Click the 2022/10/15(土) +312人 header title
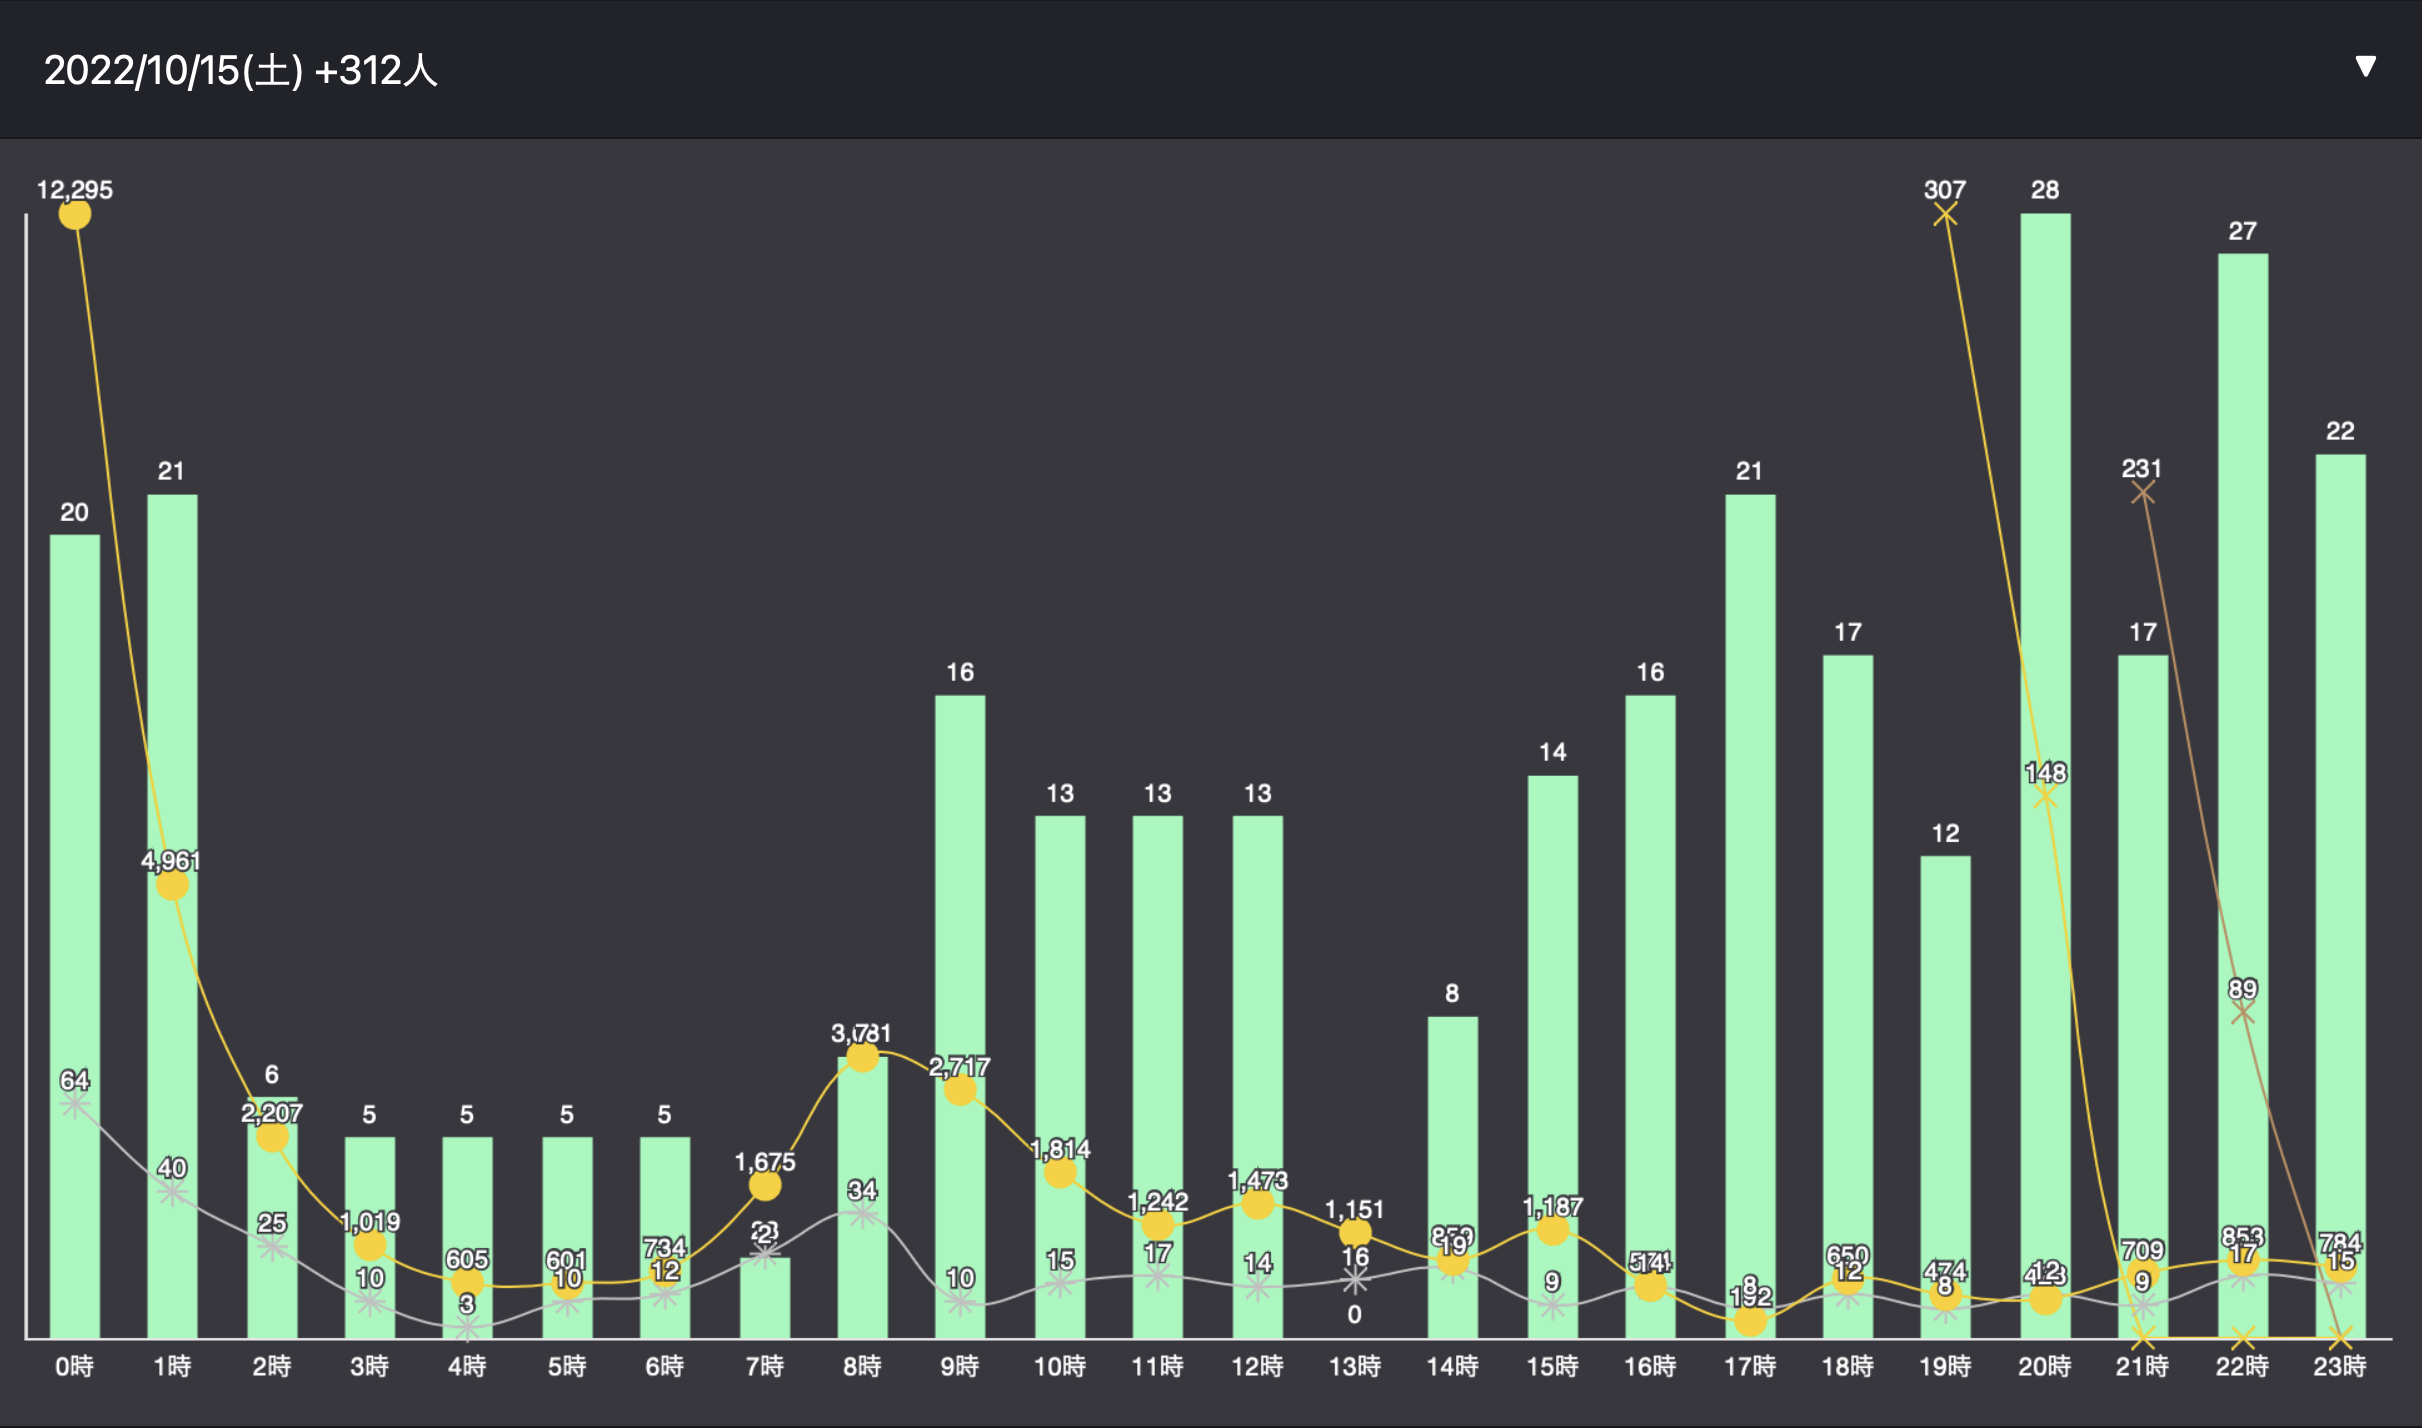Viewport: 2422px width, 1428px height. pyautogui.click(x=241, y=71)
